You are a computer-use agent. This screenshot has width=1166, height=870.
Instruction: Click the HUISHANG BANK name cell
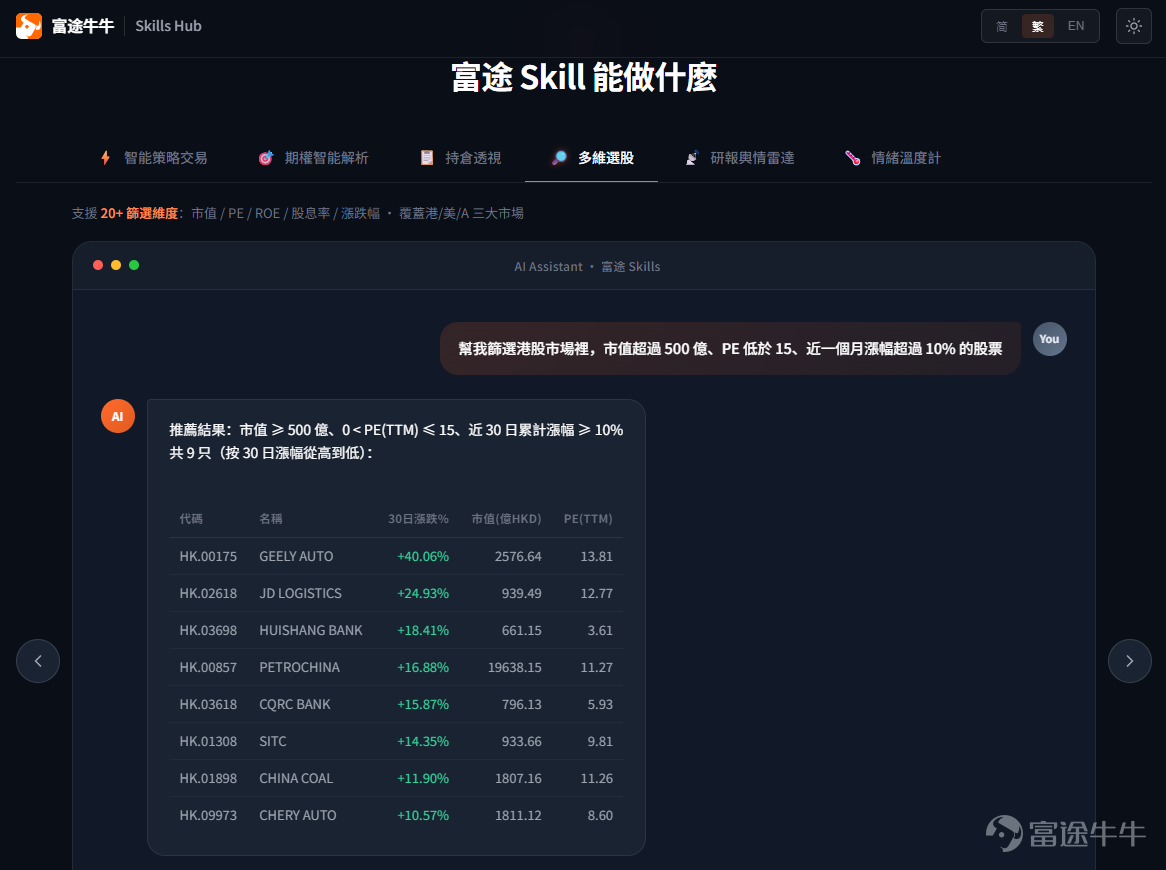(x=311, y=631)
